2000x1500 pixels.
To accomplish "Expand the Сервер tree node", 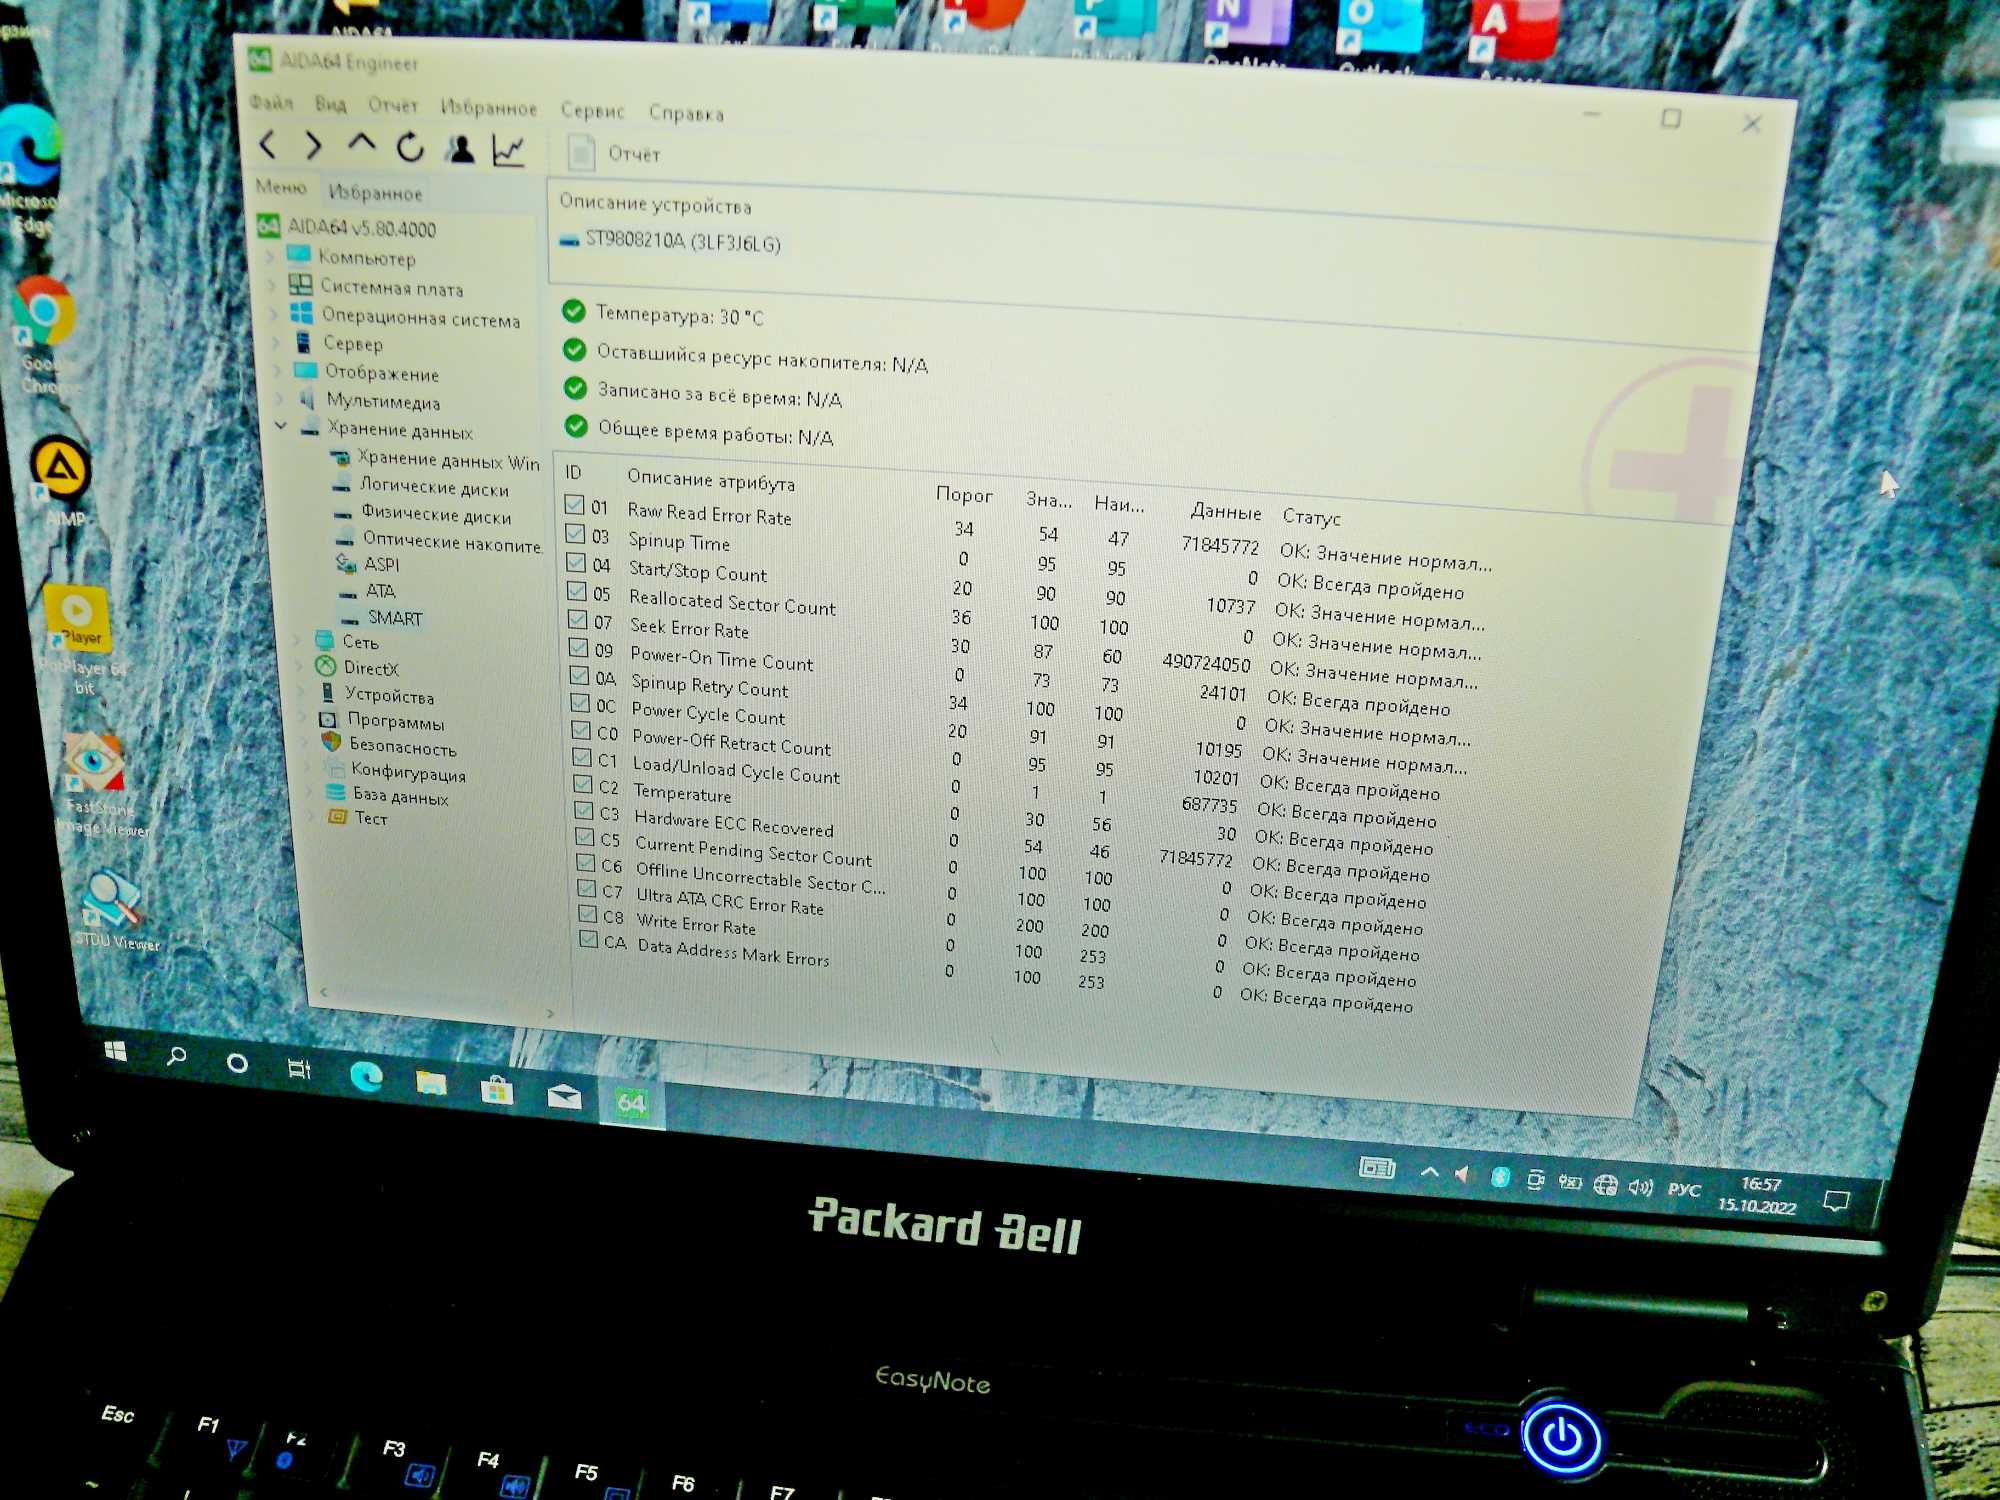I will [276, 343].
